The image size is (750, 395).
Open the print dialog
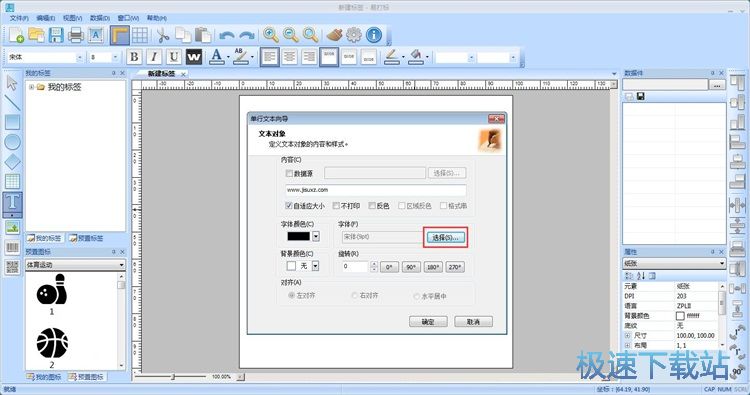pyautogui.click(x=76, y=35)
